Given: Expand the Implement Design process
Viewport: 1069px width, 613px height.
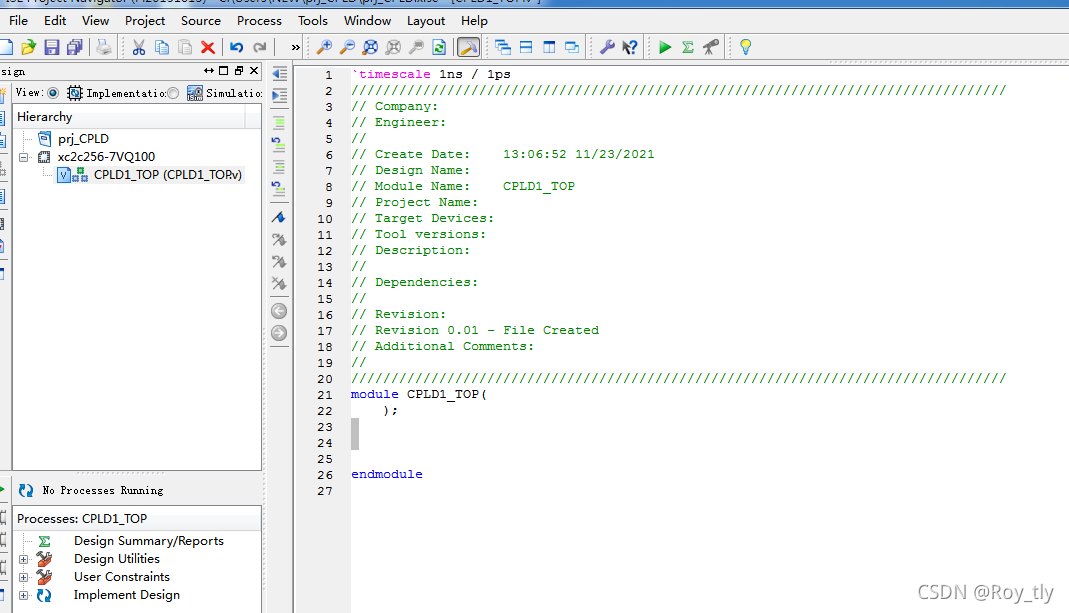Looking at the screenshot, I should coord(24,595).
